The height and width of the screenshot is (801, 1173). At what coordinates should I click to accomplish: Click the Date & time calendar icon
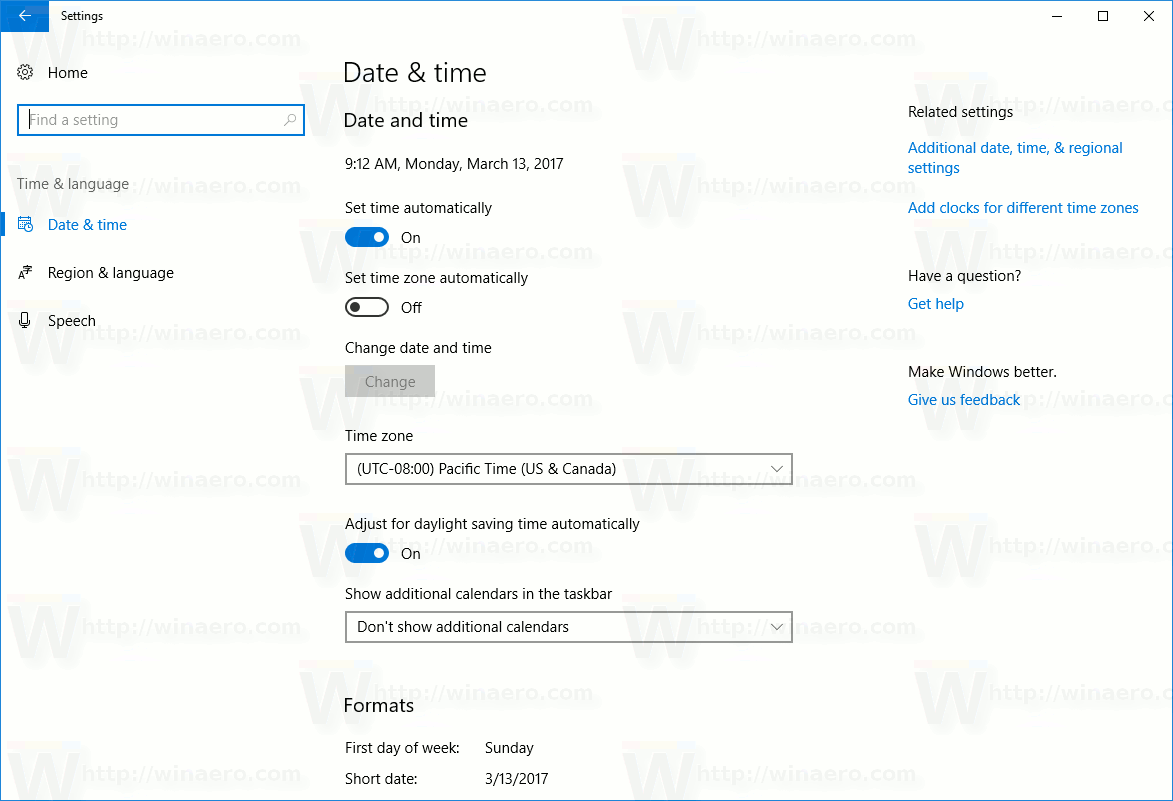coord(27,224)
